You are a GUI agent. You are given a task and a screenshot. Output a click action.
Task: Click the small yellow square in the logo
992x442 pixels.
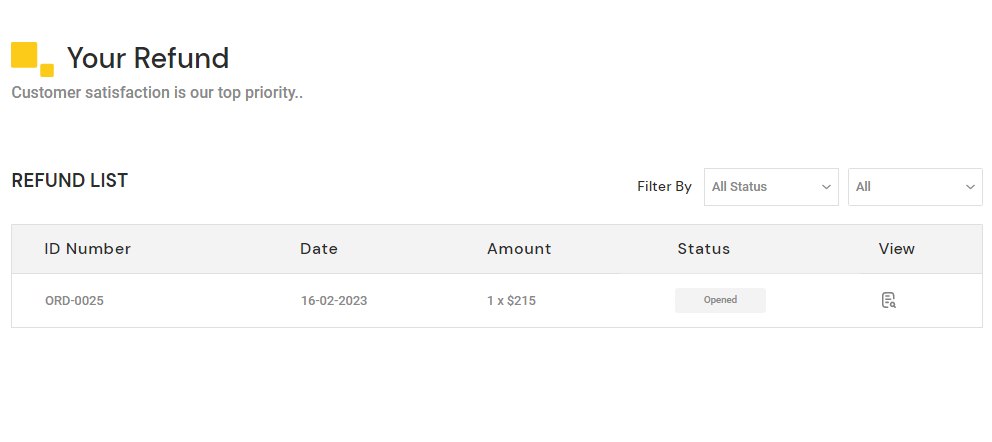click(47, 70)
